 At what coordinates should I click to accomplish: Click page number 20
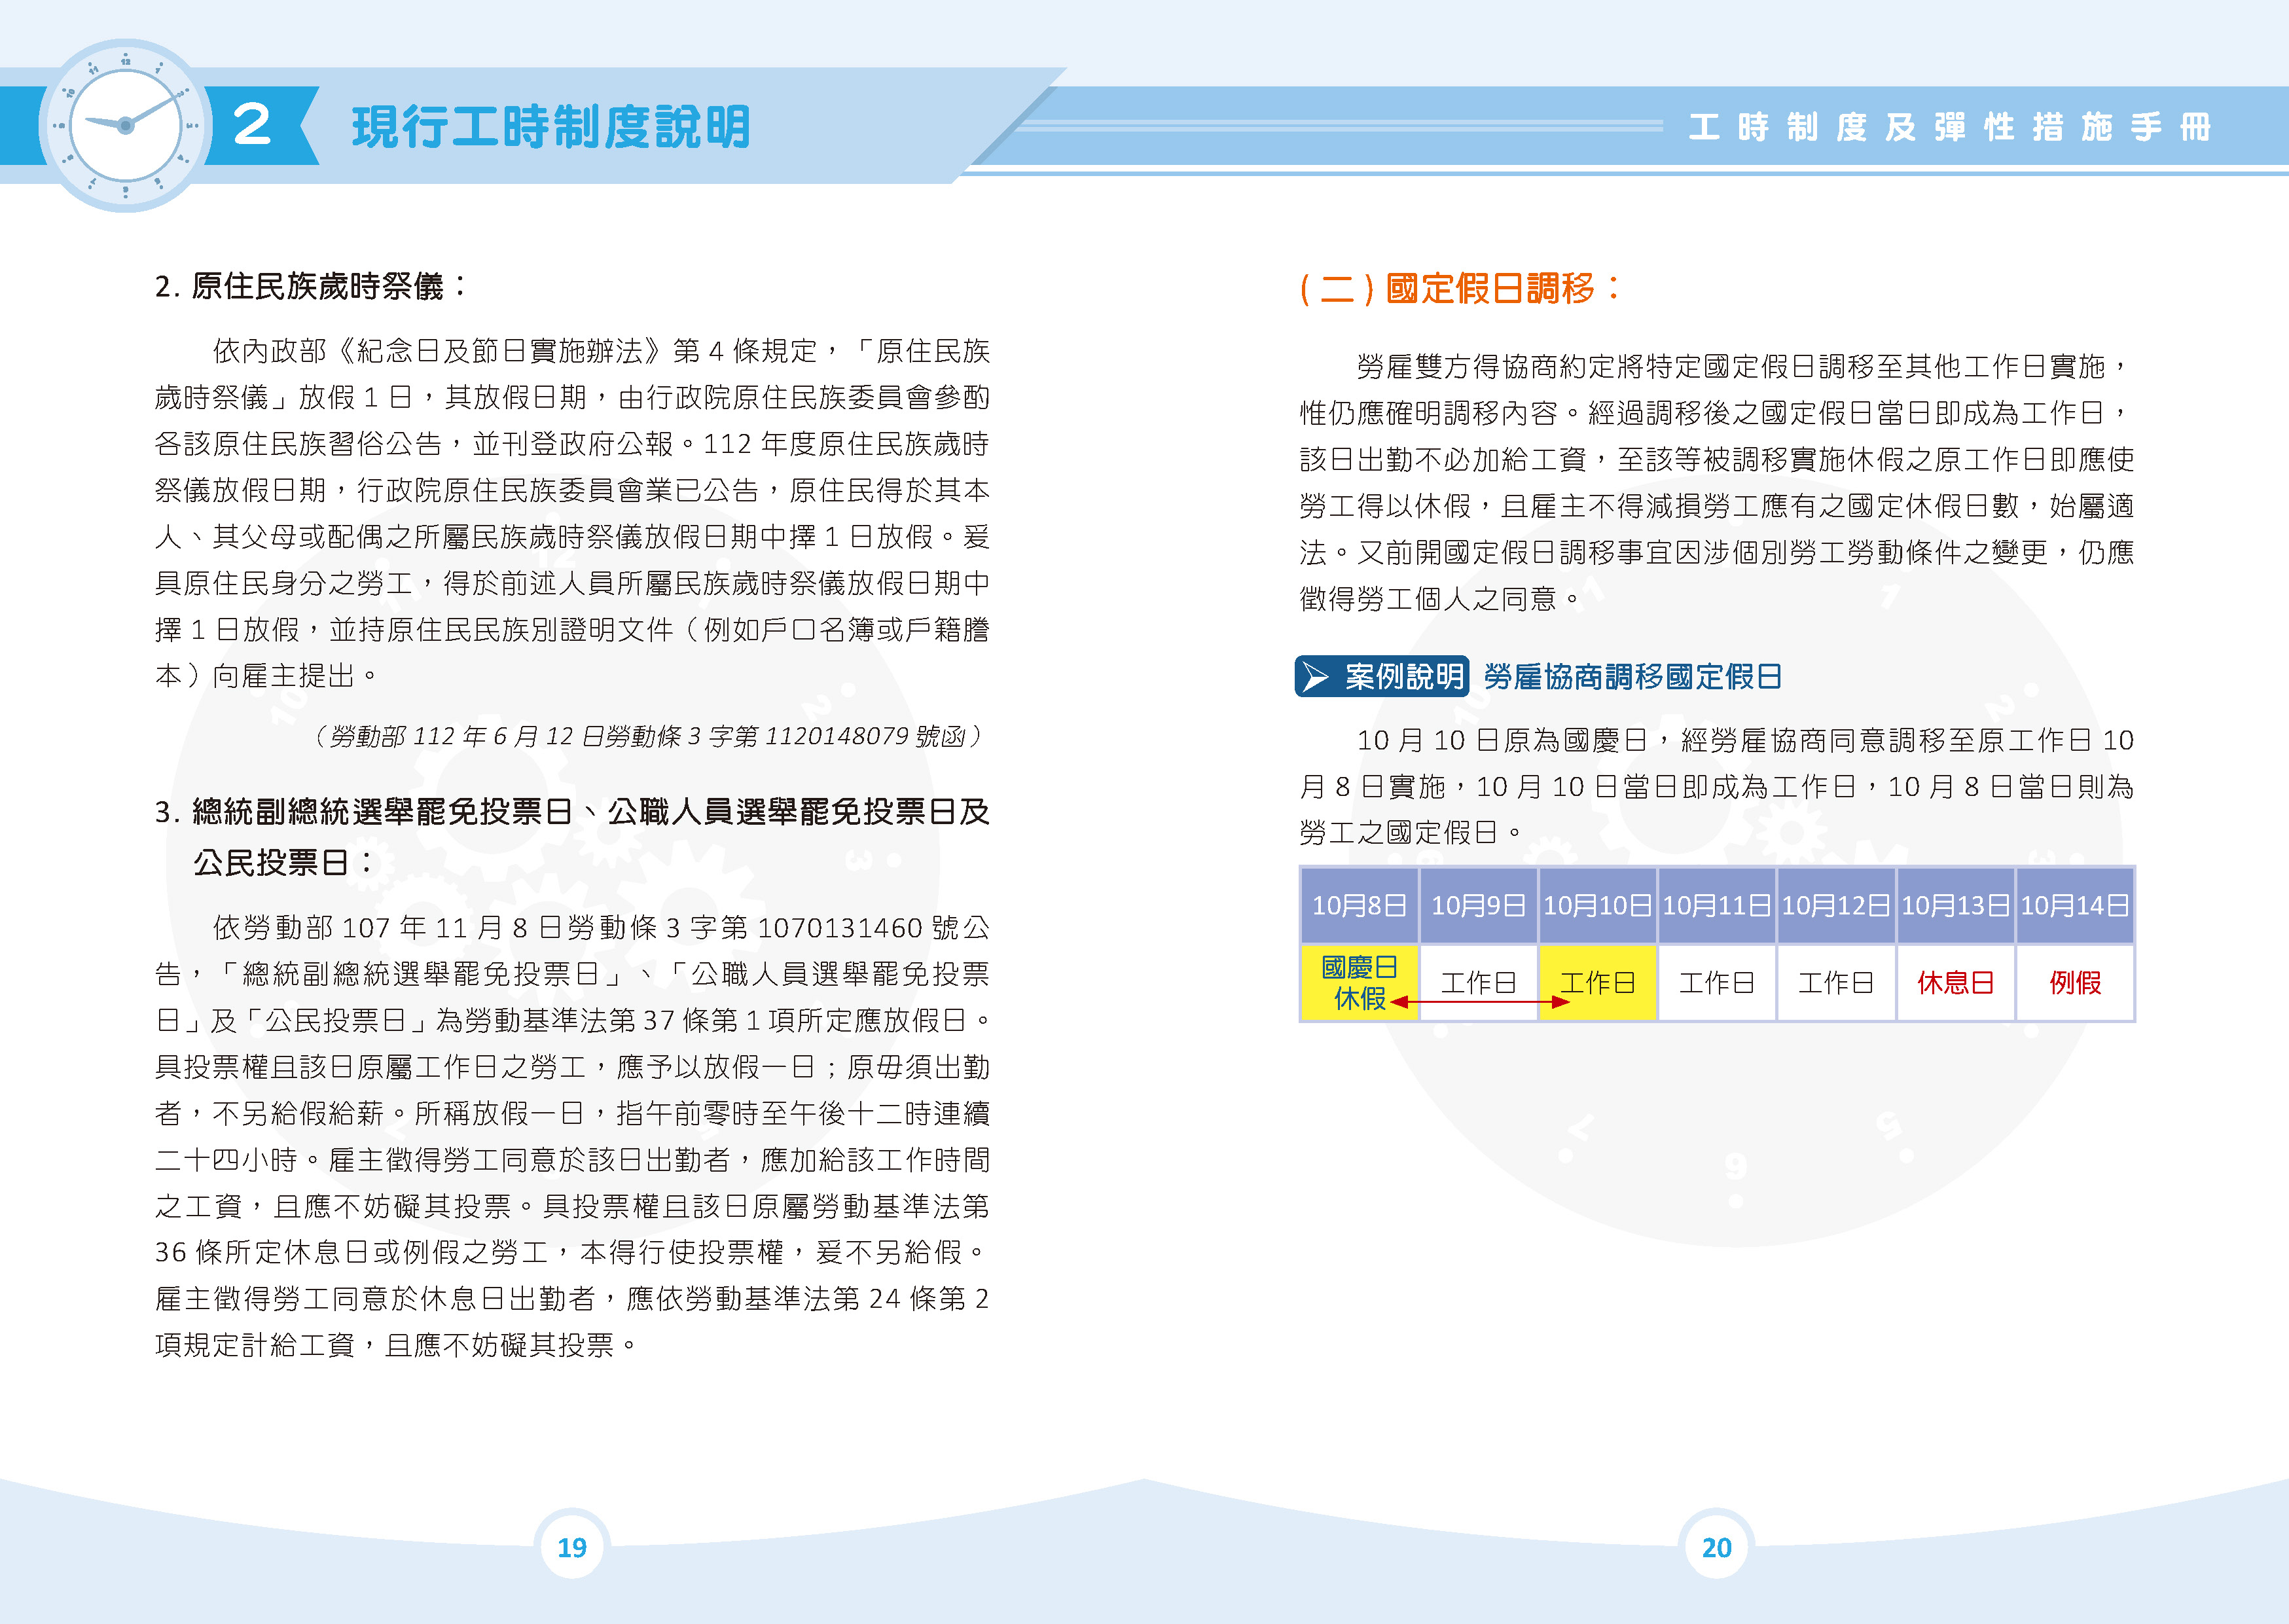tap(1716, 1547)
